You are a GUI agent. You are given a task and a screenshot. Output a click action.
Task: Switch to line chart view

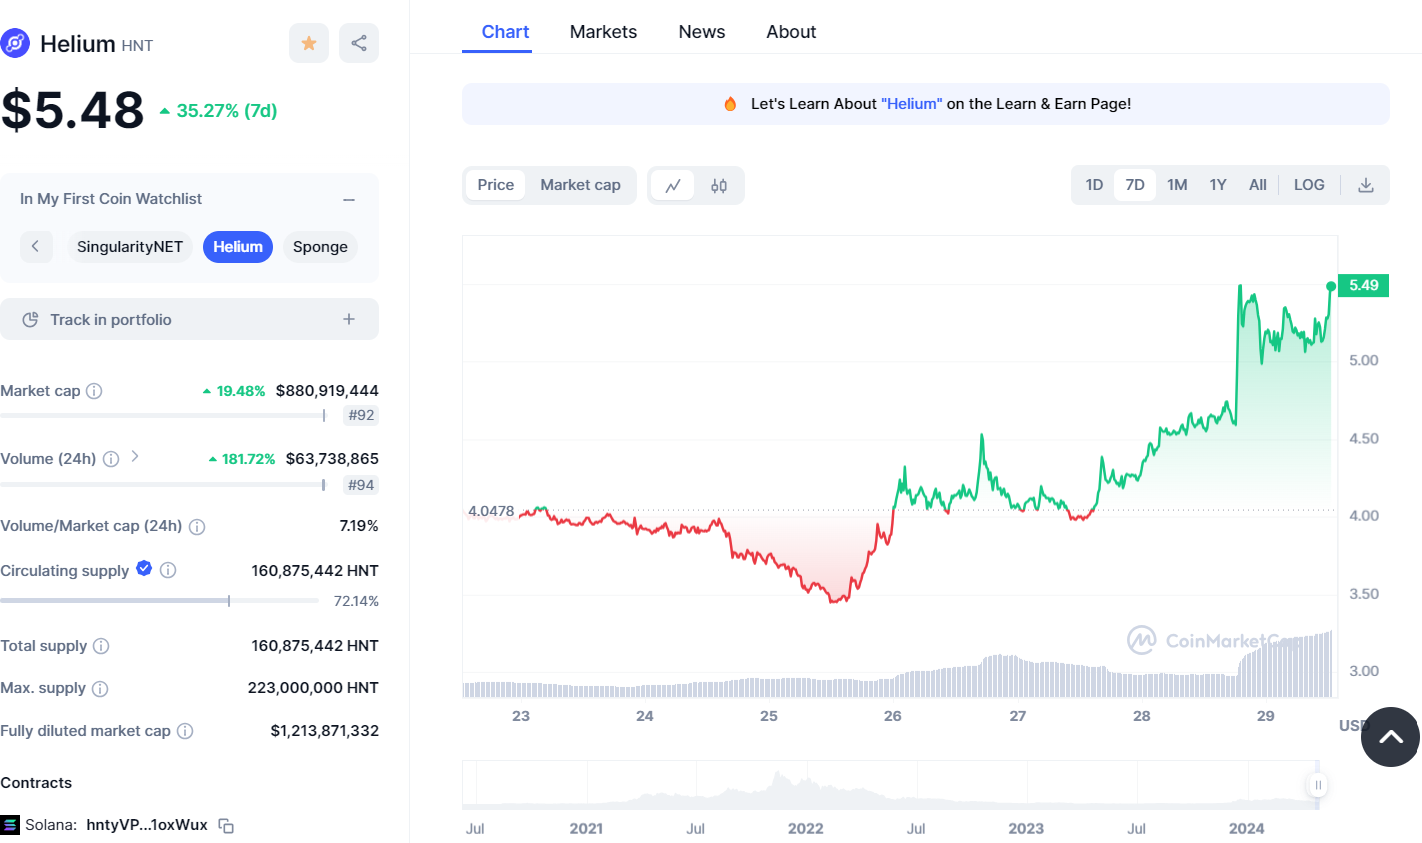(x=673, y=185)
